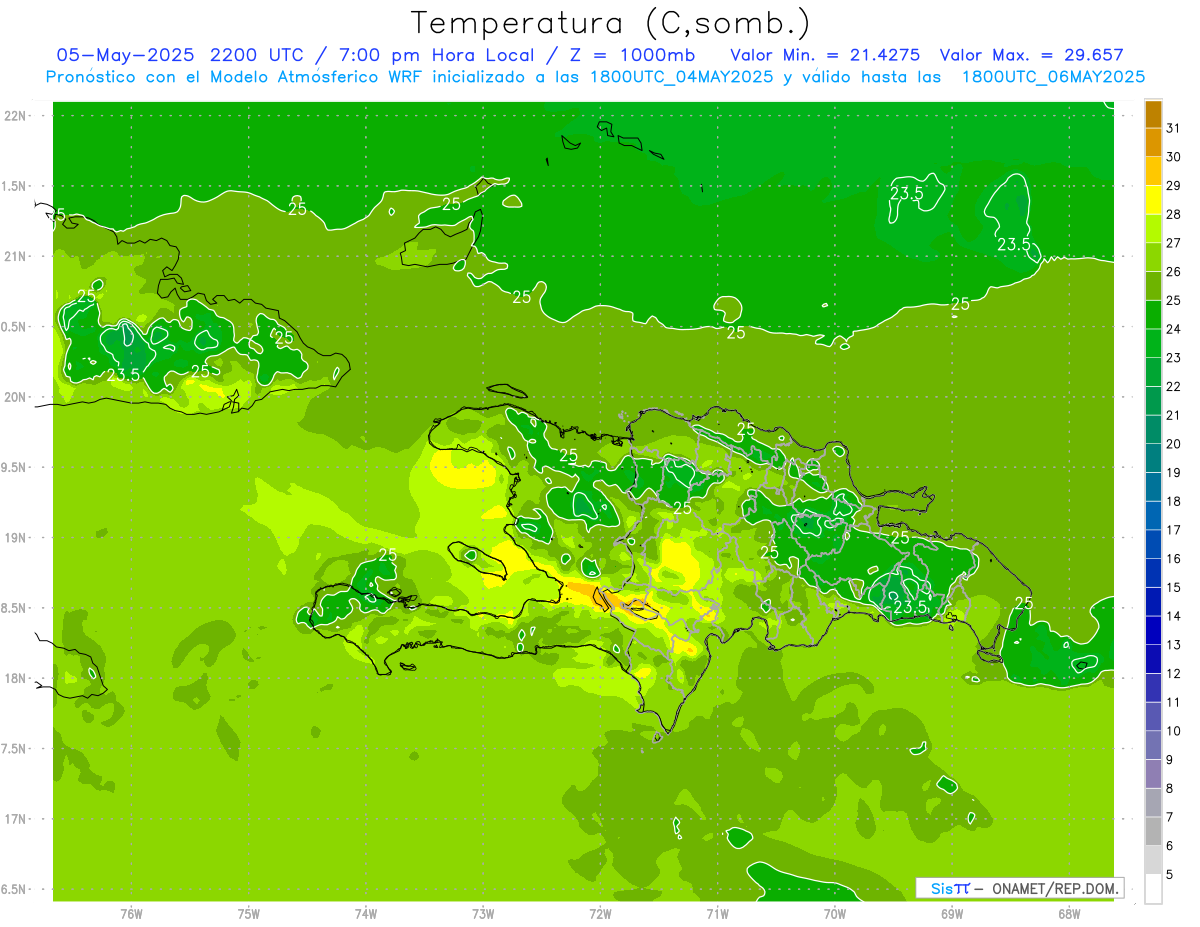The height and width of the screenshot is (927, 1200).
Task: Click the "73W" longitude axis label
Action: click(x=483, y=913)
